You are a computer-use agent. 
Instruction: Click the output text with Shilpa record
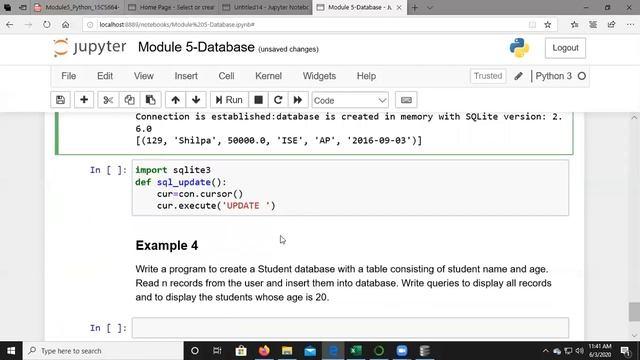tap(279, 140)
